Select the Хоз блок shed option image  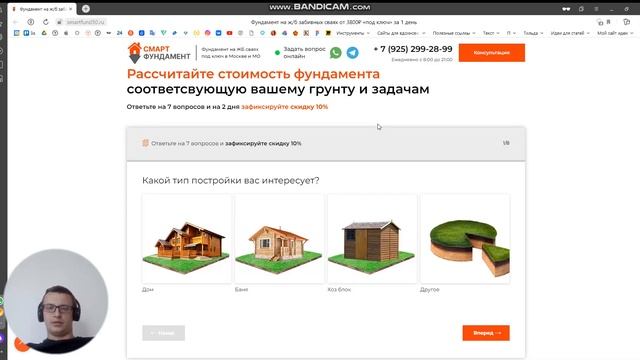tap(372, 239)
